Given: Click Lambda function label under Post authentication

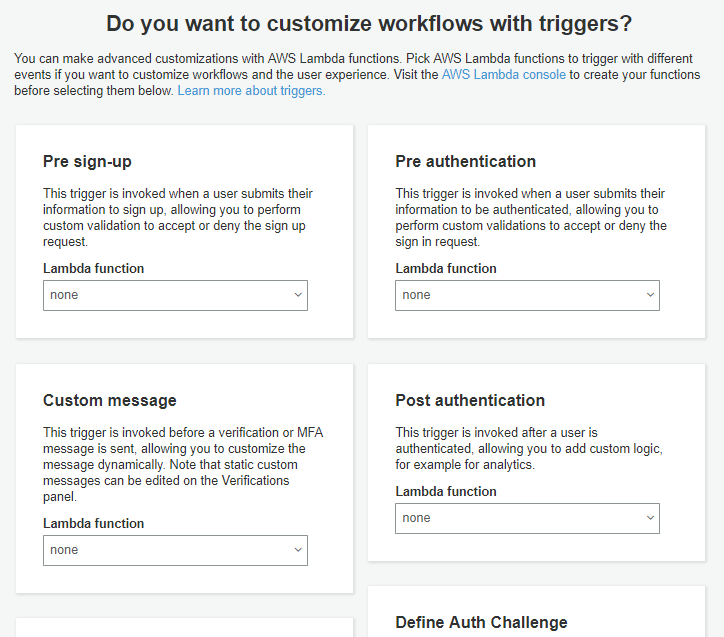Looking at the screenshot, I should pos(445,492).
